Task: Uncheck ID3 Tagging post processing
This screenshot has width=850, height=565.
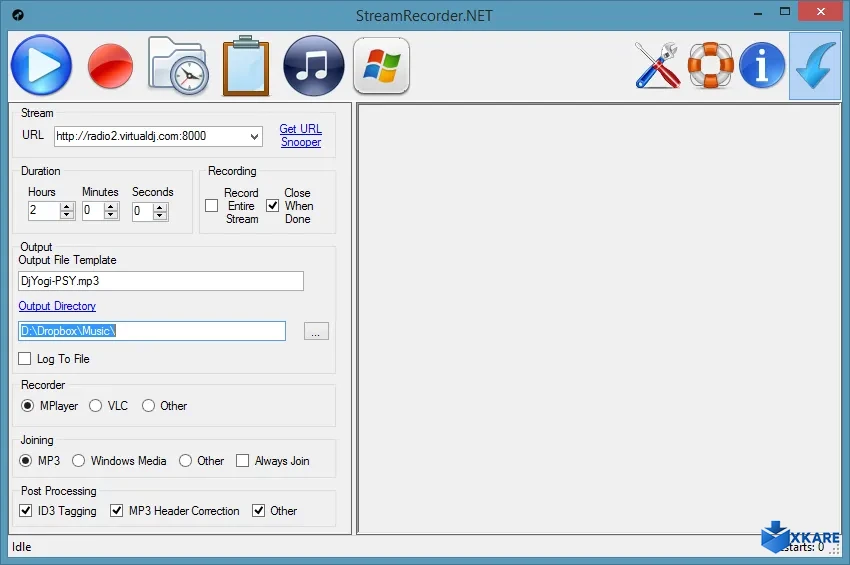Action: tap(25, 510)
